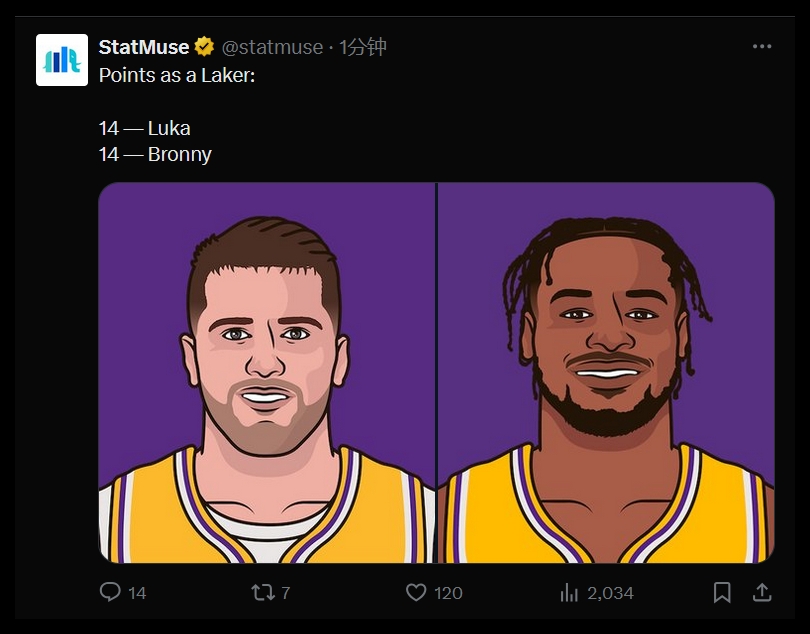Open the Bronny illustration on right

pyautogui.click(x=606, y=372)
